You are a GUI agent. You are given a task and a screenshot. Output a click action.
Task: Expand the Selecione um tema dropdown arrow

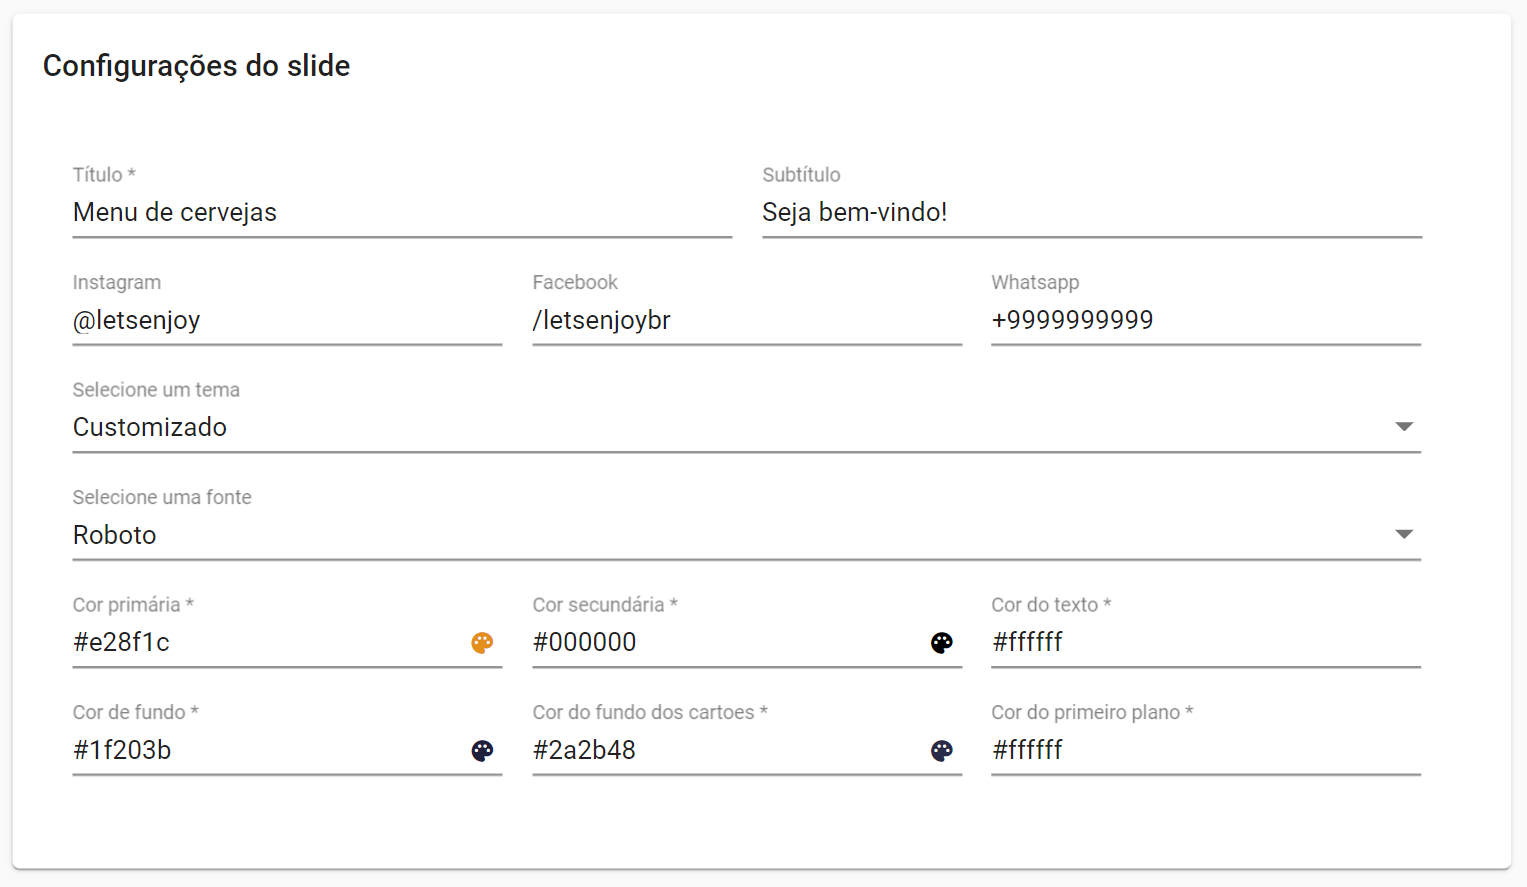click(x=1404, y=427)
